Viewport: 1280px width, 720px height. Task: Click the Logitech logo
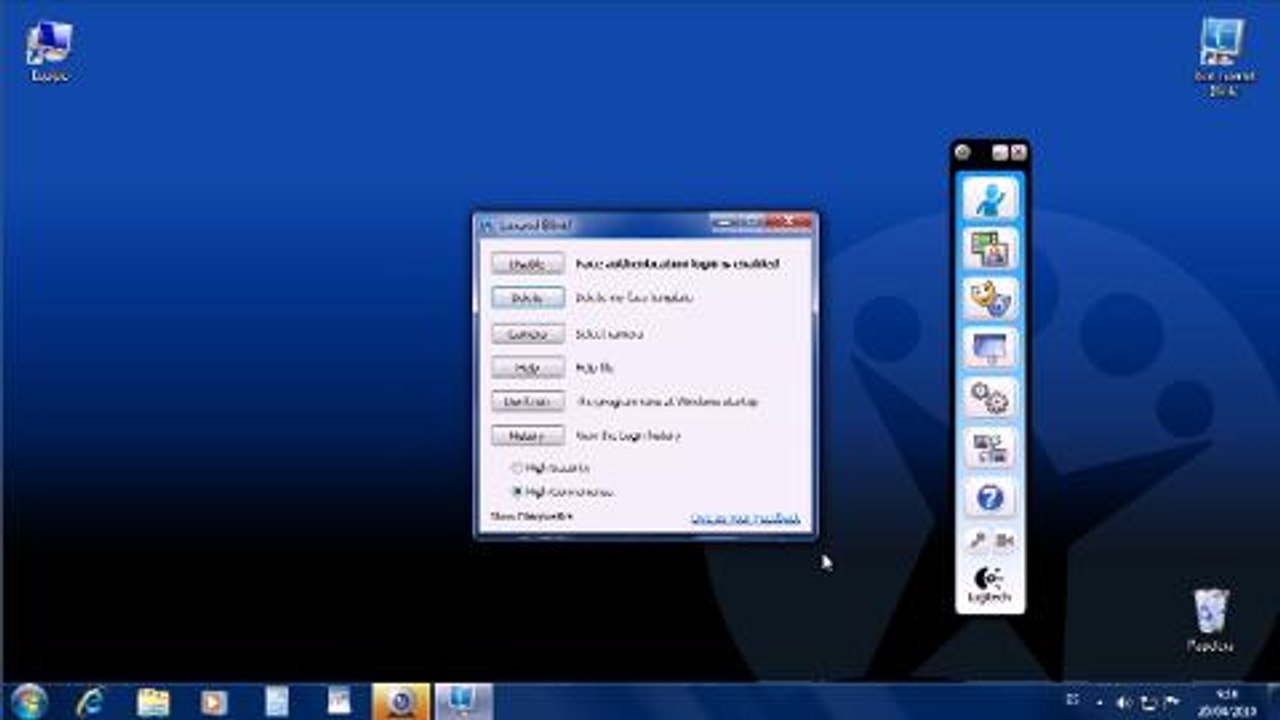990,585
